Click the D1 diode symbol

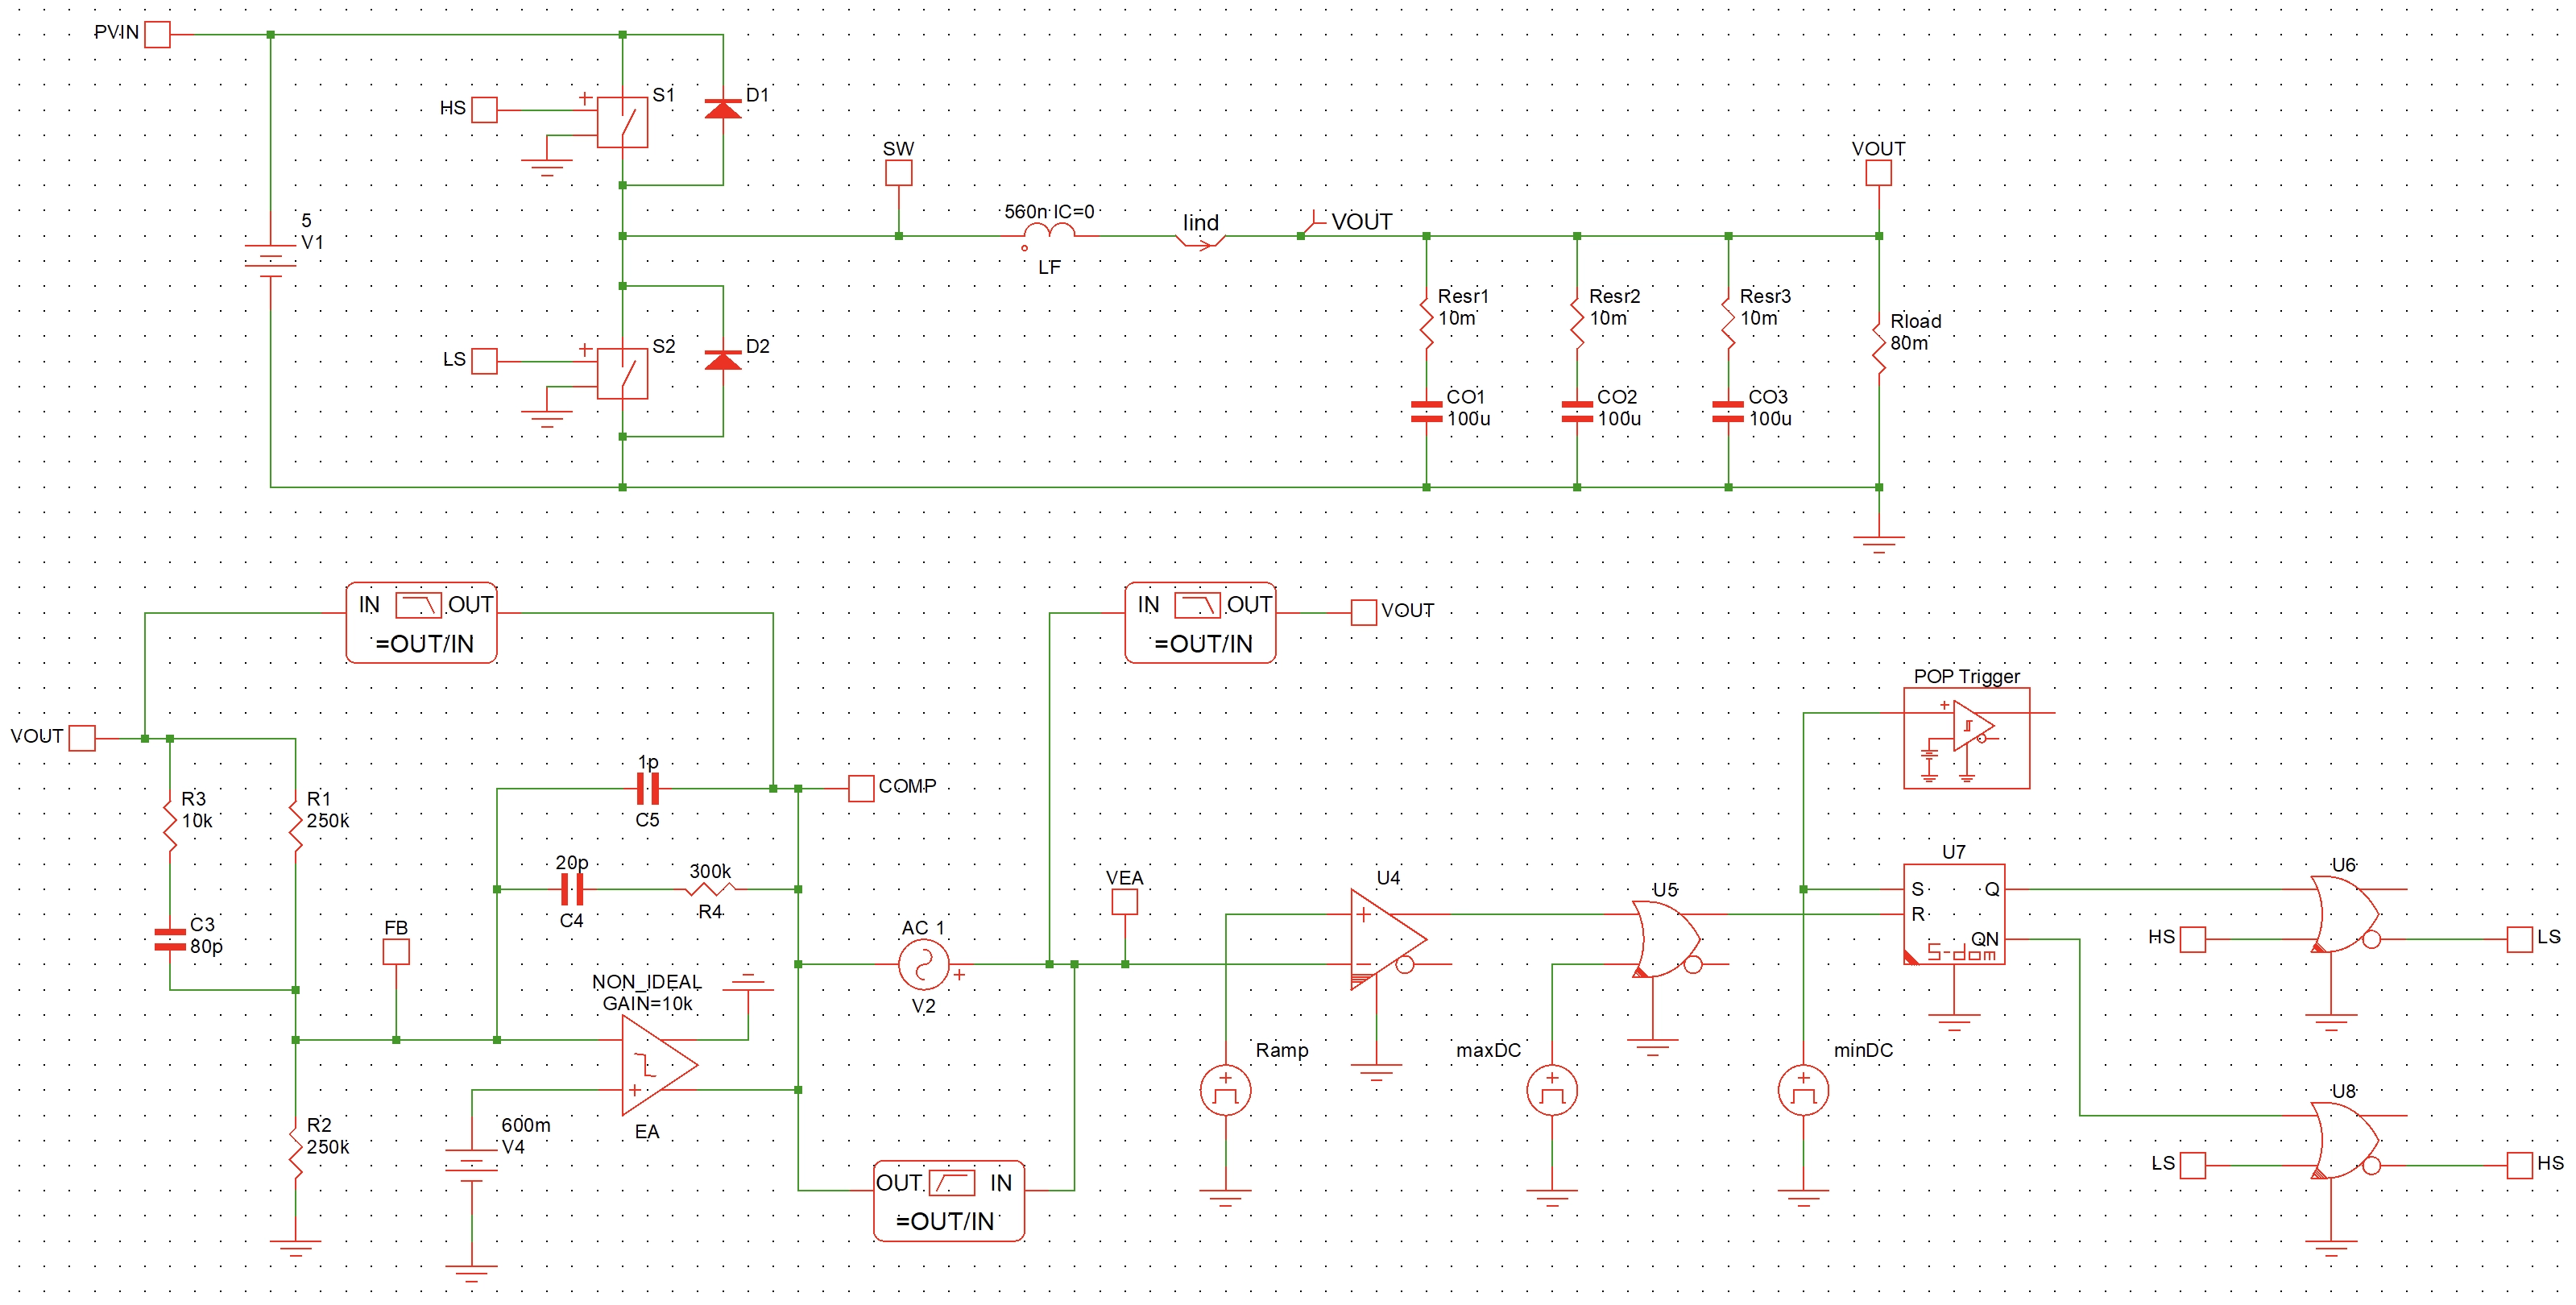pyautogui.click(x=723, y=109)
